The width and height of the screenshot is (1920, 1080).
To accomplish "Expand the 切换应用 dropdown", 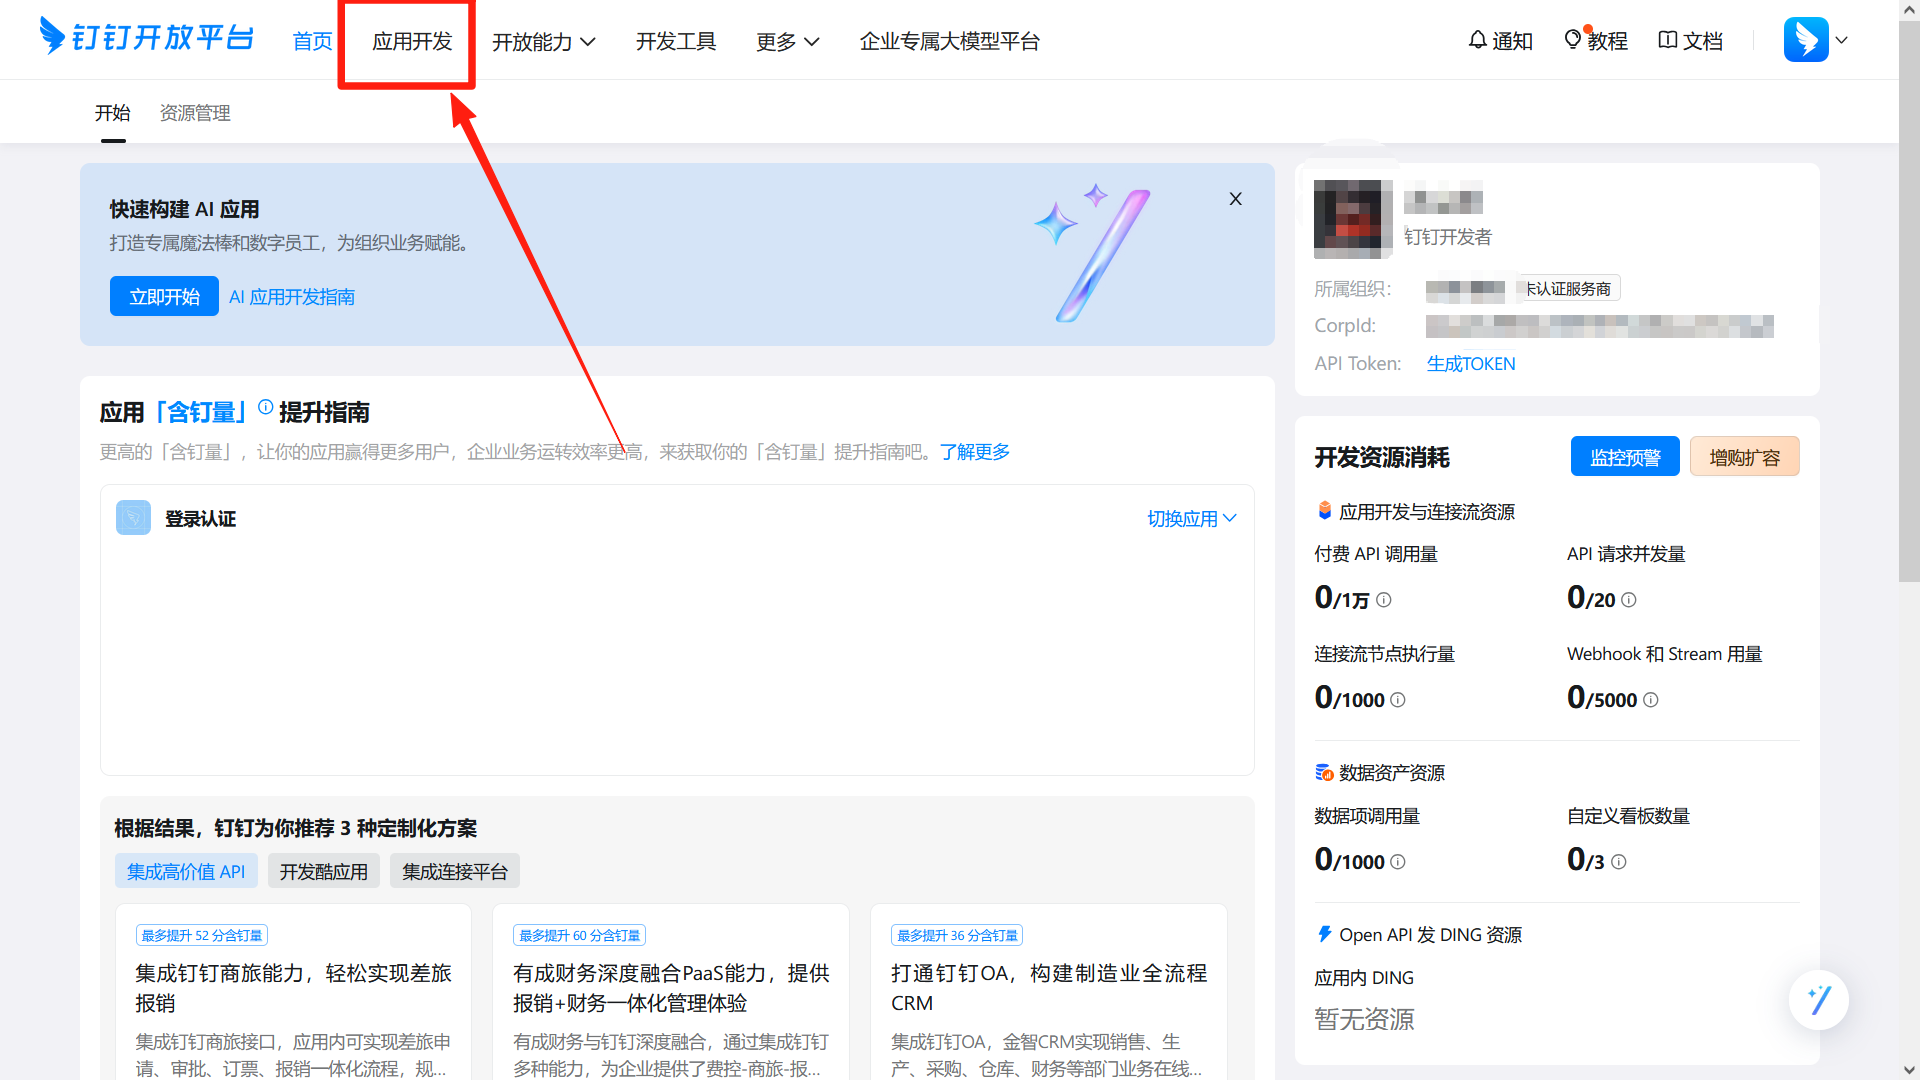I will coord(1192,518).
